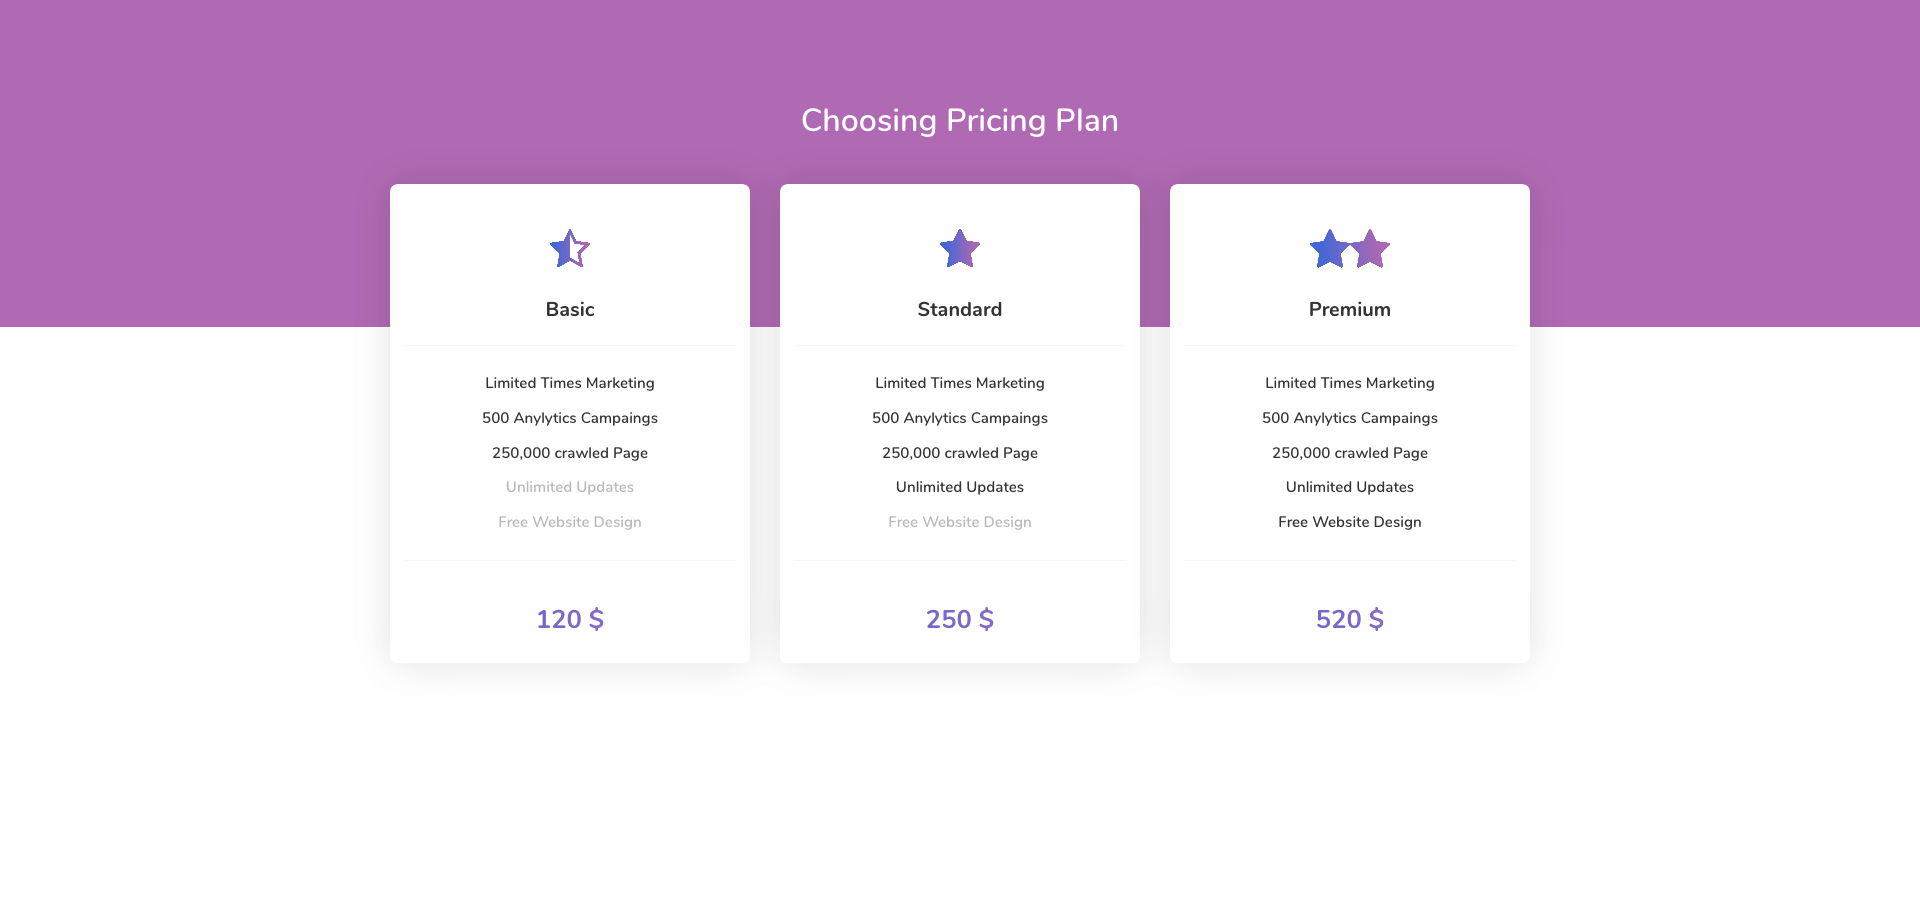Click the 250 $ price

960,619
